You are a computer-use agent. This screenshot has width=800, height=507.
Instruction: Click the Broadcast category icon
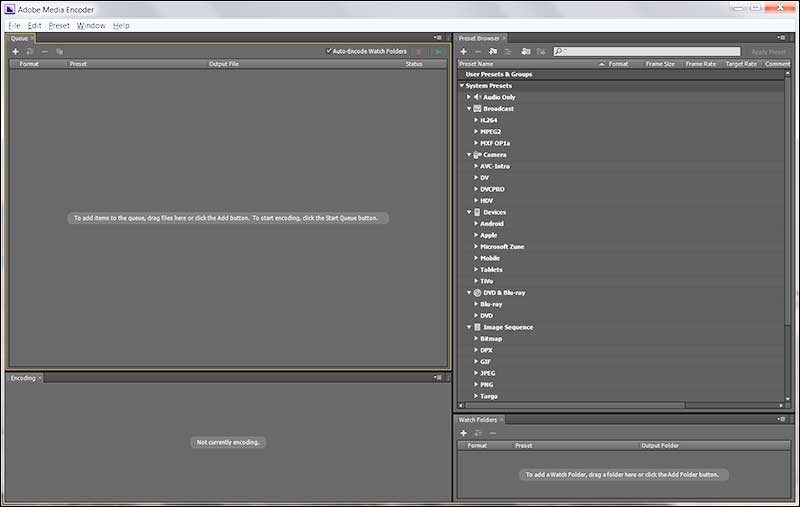tap(478, 109)
